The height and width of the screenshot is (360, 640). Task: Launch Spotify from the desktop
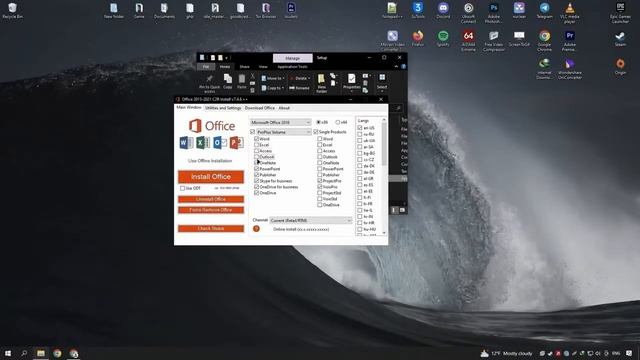[x=443, y=38]
